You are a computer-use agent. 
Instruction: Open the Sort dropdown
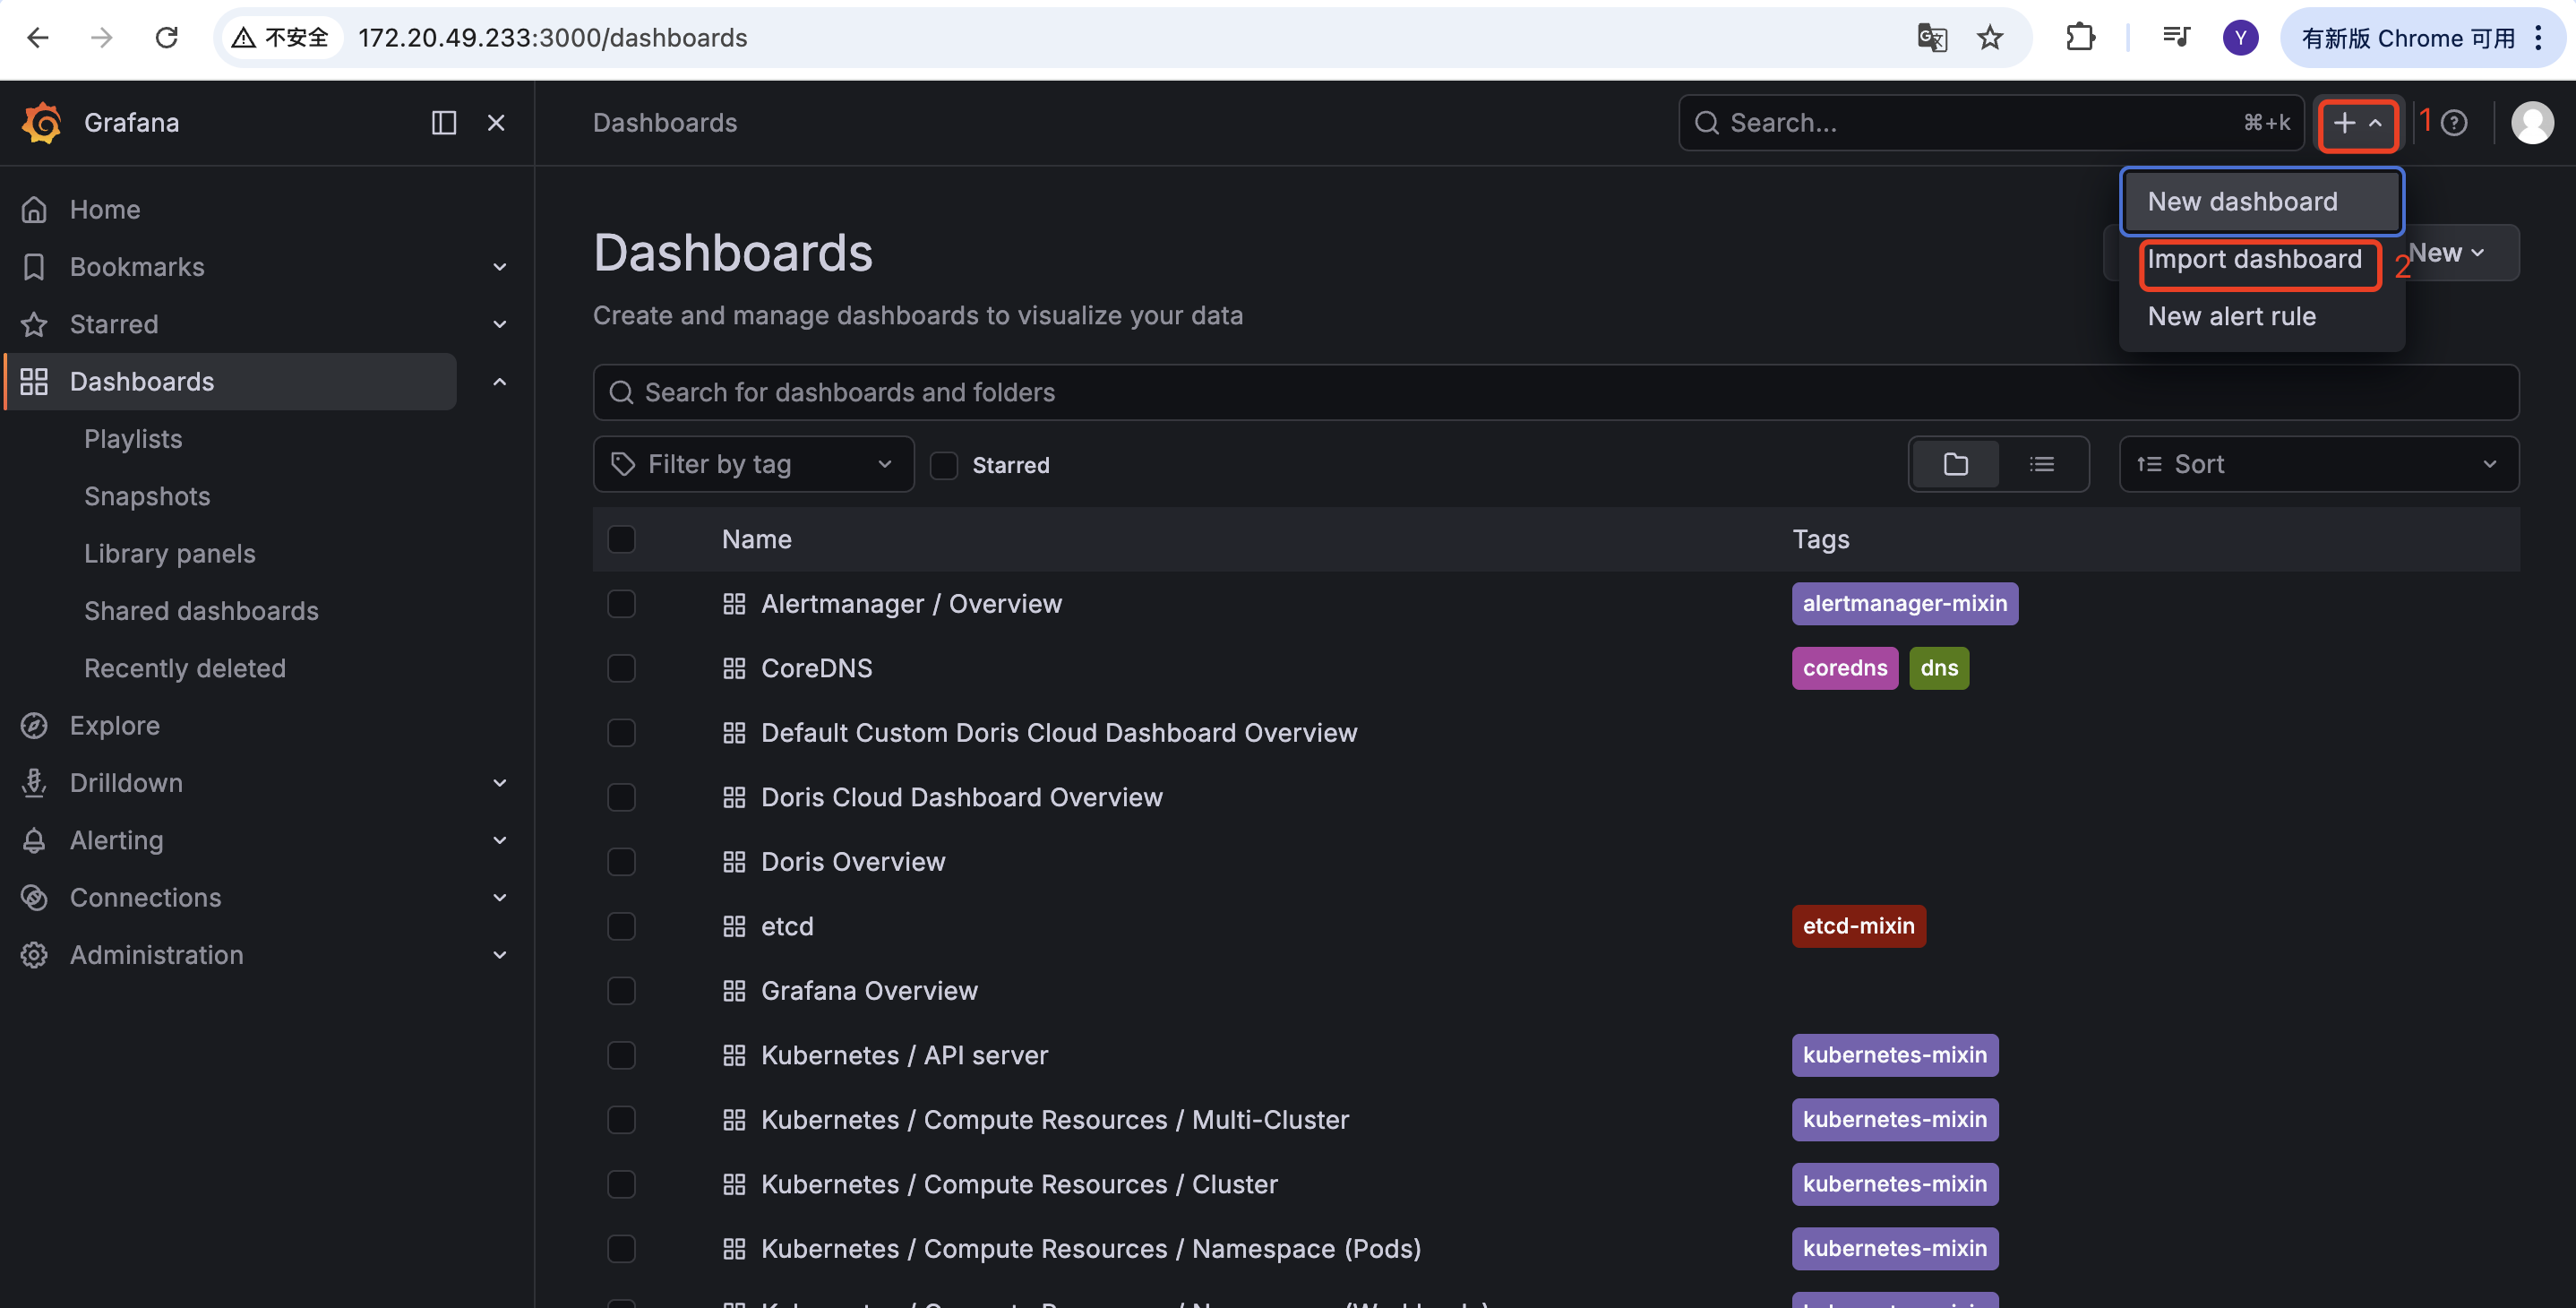(x=2318, y=464)
